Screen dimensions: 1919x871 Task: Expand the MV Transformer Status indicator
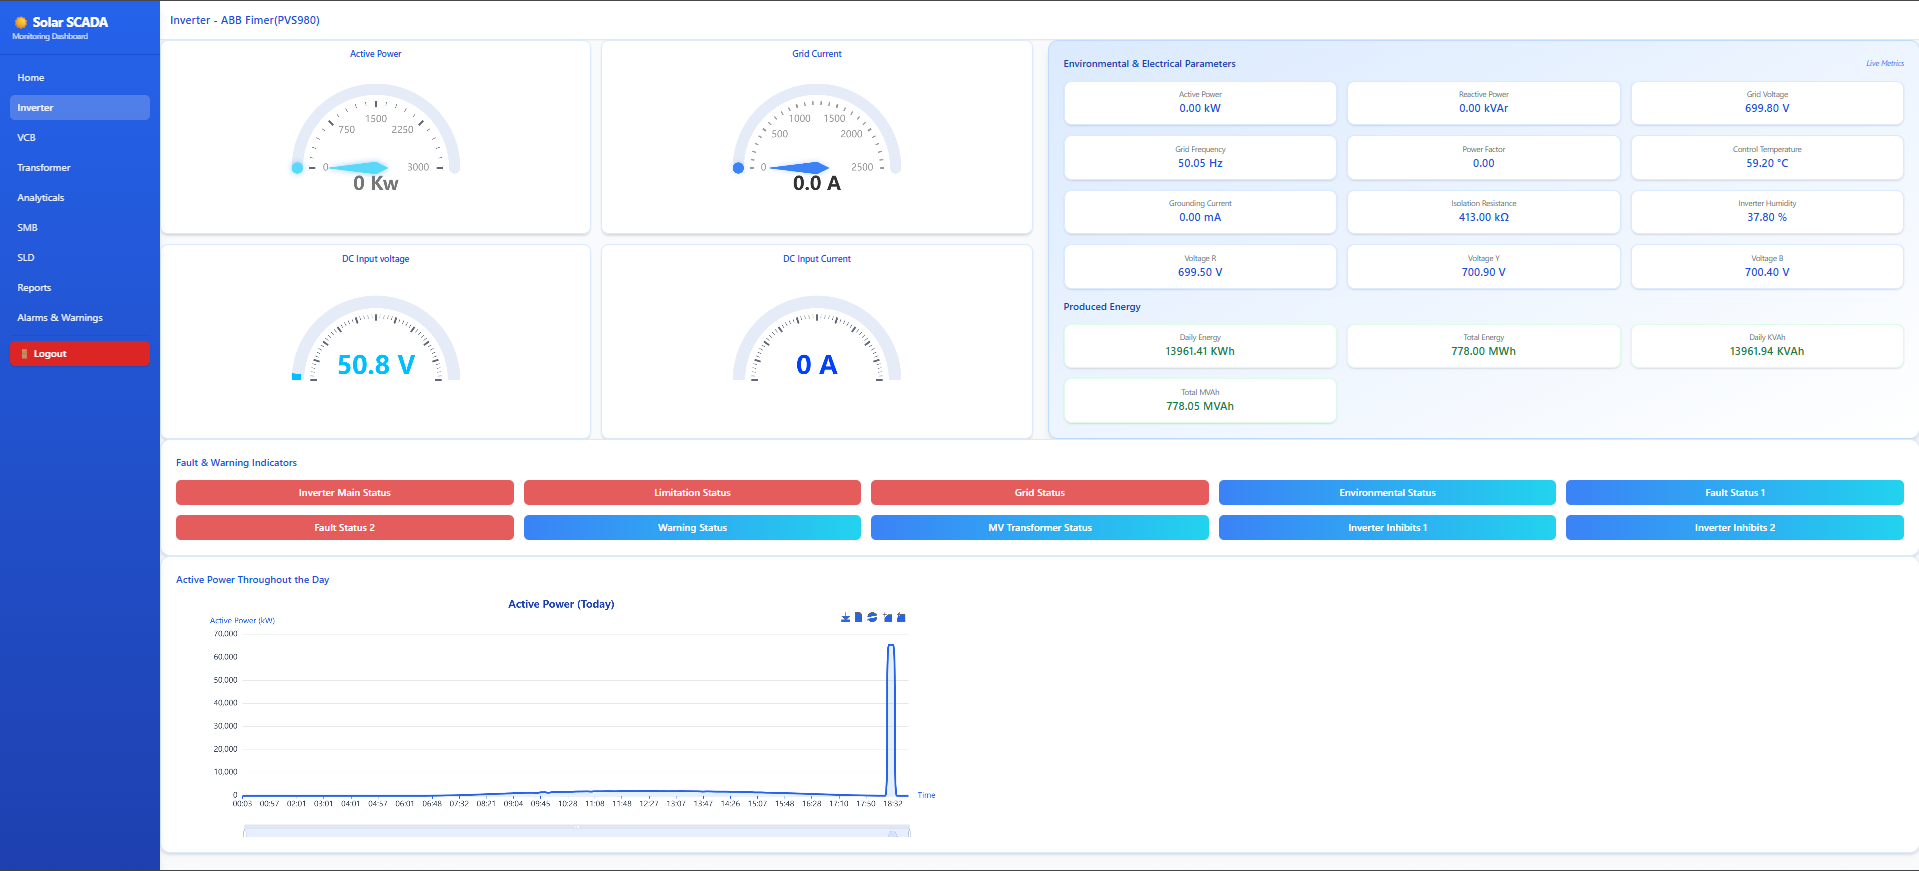[1039, 528]
